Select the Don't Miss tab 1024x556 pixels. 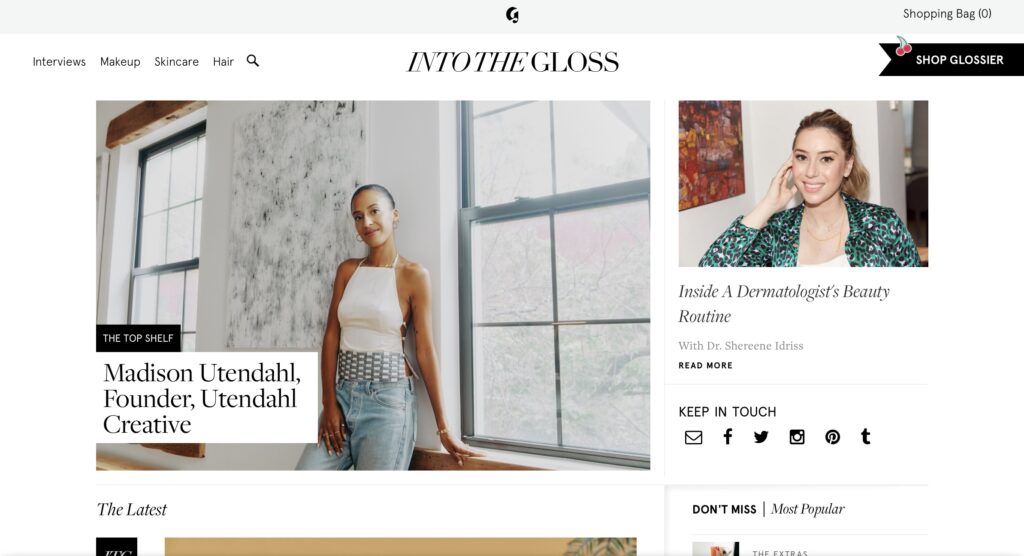coord(724,509)
